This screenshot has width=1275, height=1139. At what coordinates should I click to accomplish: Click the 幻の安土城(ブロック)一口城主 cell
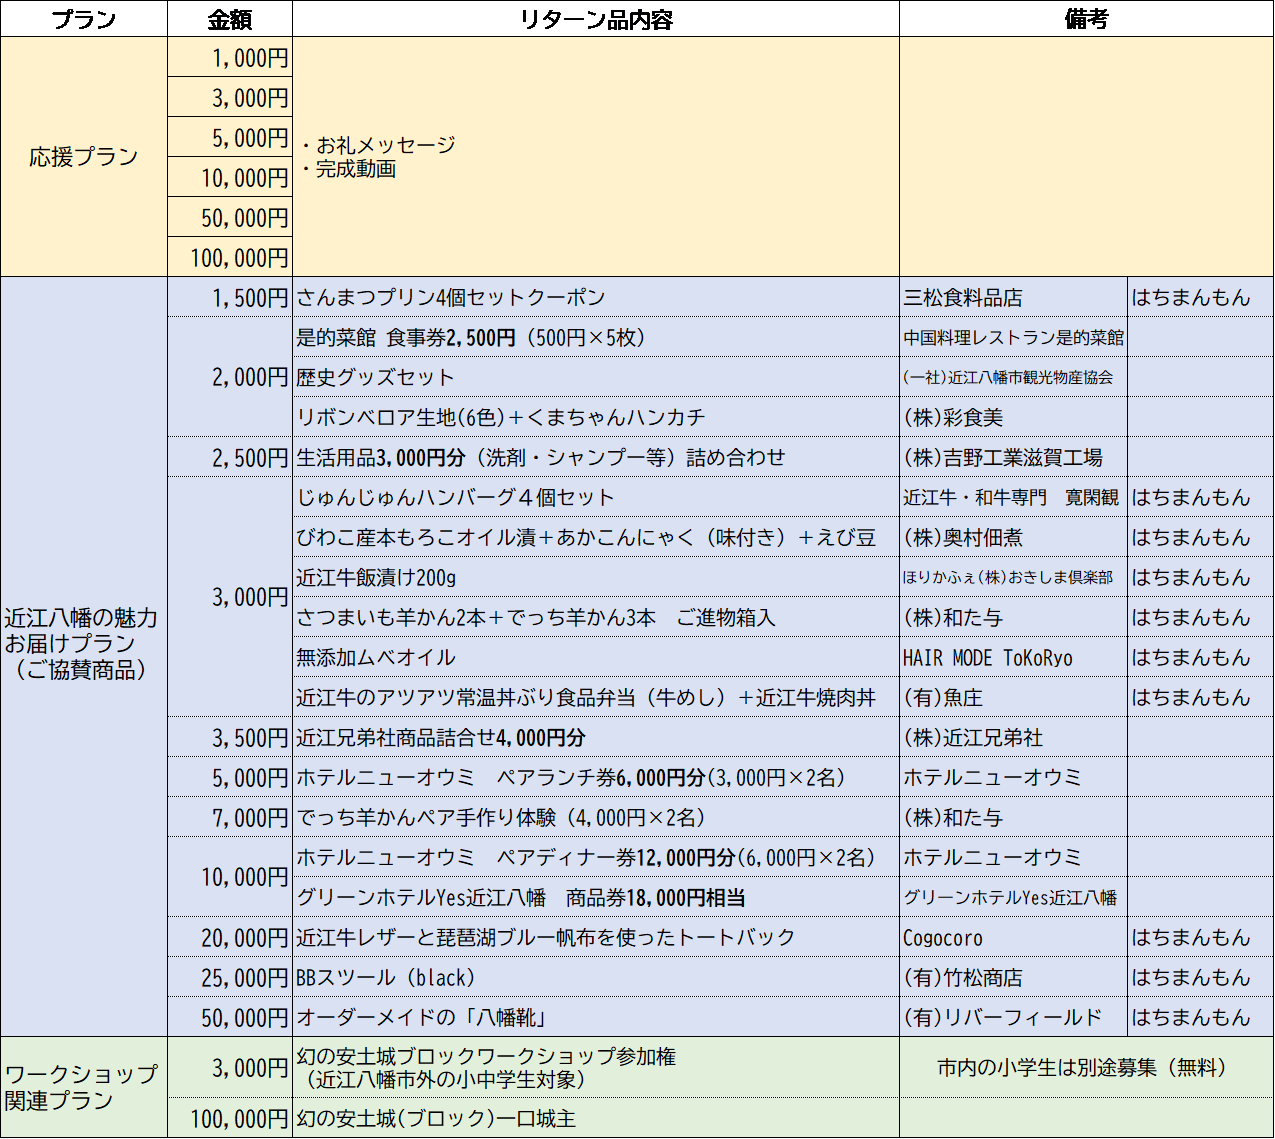coord(436,1118)
